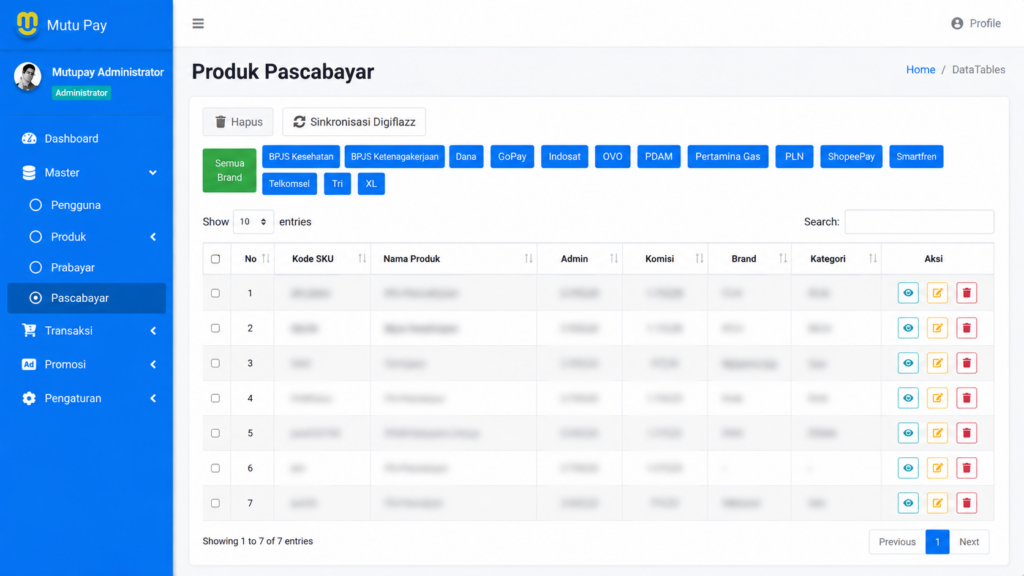Viewport: 1024px width, 576px height.
Task: Edit product in row 6
Action: 937,468
